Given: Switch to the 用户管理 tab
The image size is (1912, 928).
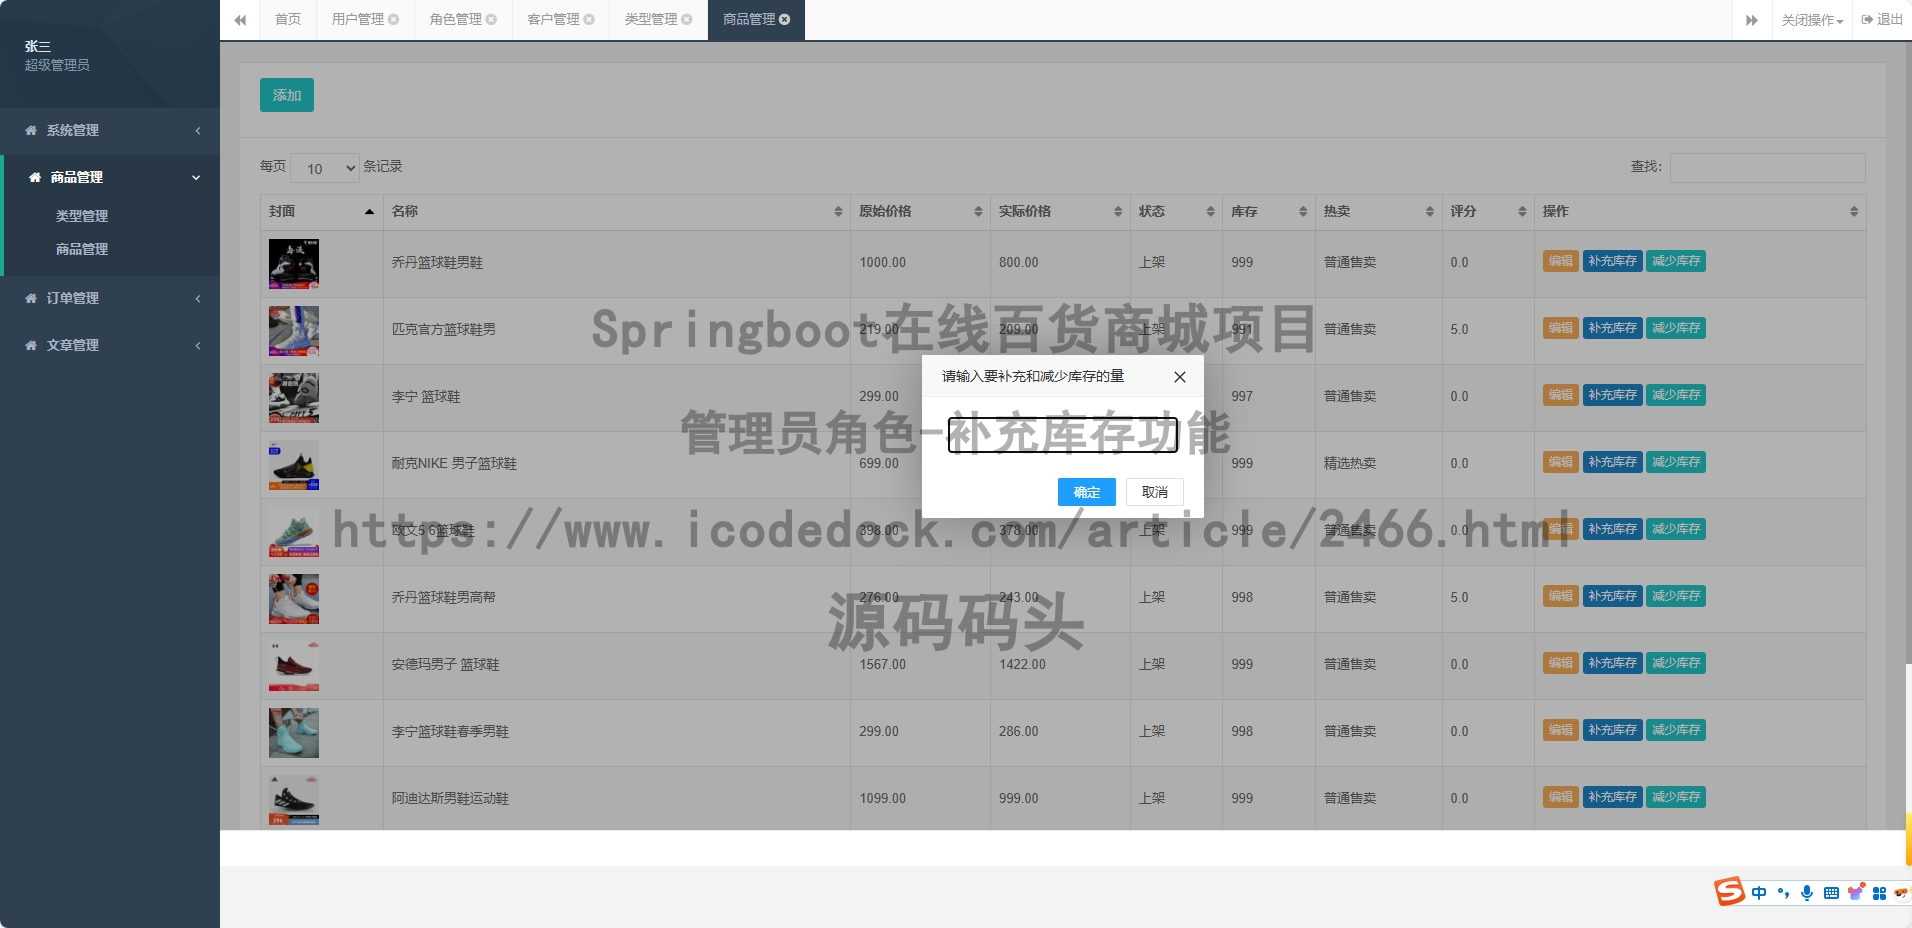Looking at the screenshot, I should click(358, 19).
